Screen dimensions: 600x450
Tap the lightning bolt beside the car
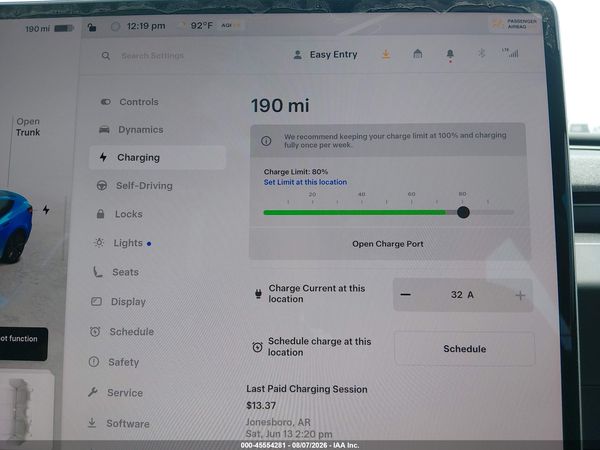tap(46, 210)
